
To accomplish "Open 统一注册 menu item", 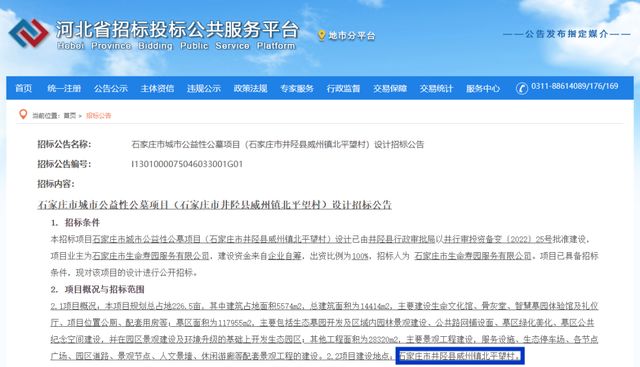I will tap(64, 88).
